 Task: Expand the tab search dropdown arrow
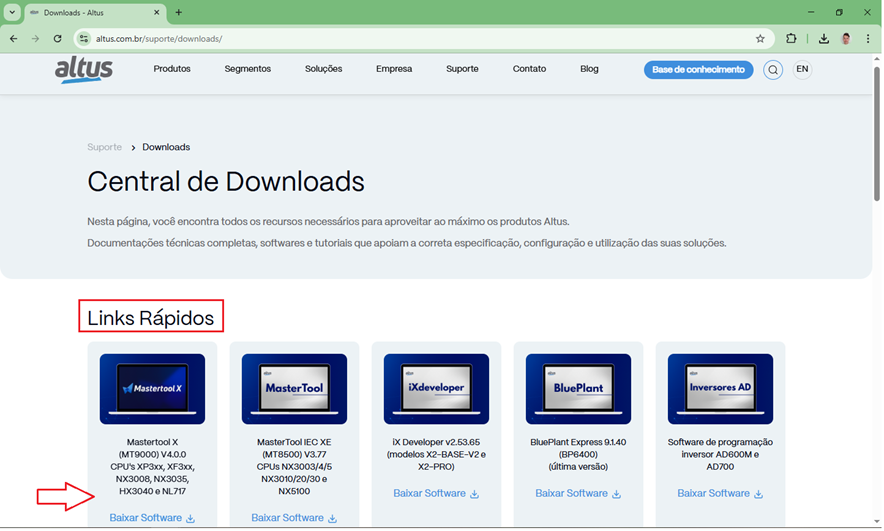tap(12, 13)
